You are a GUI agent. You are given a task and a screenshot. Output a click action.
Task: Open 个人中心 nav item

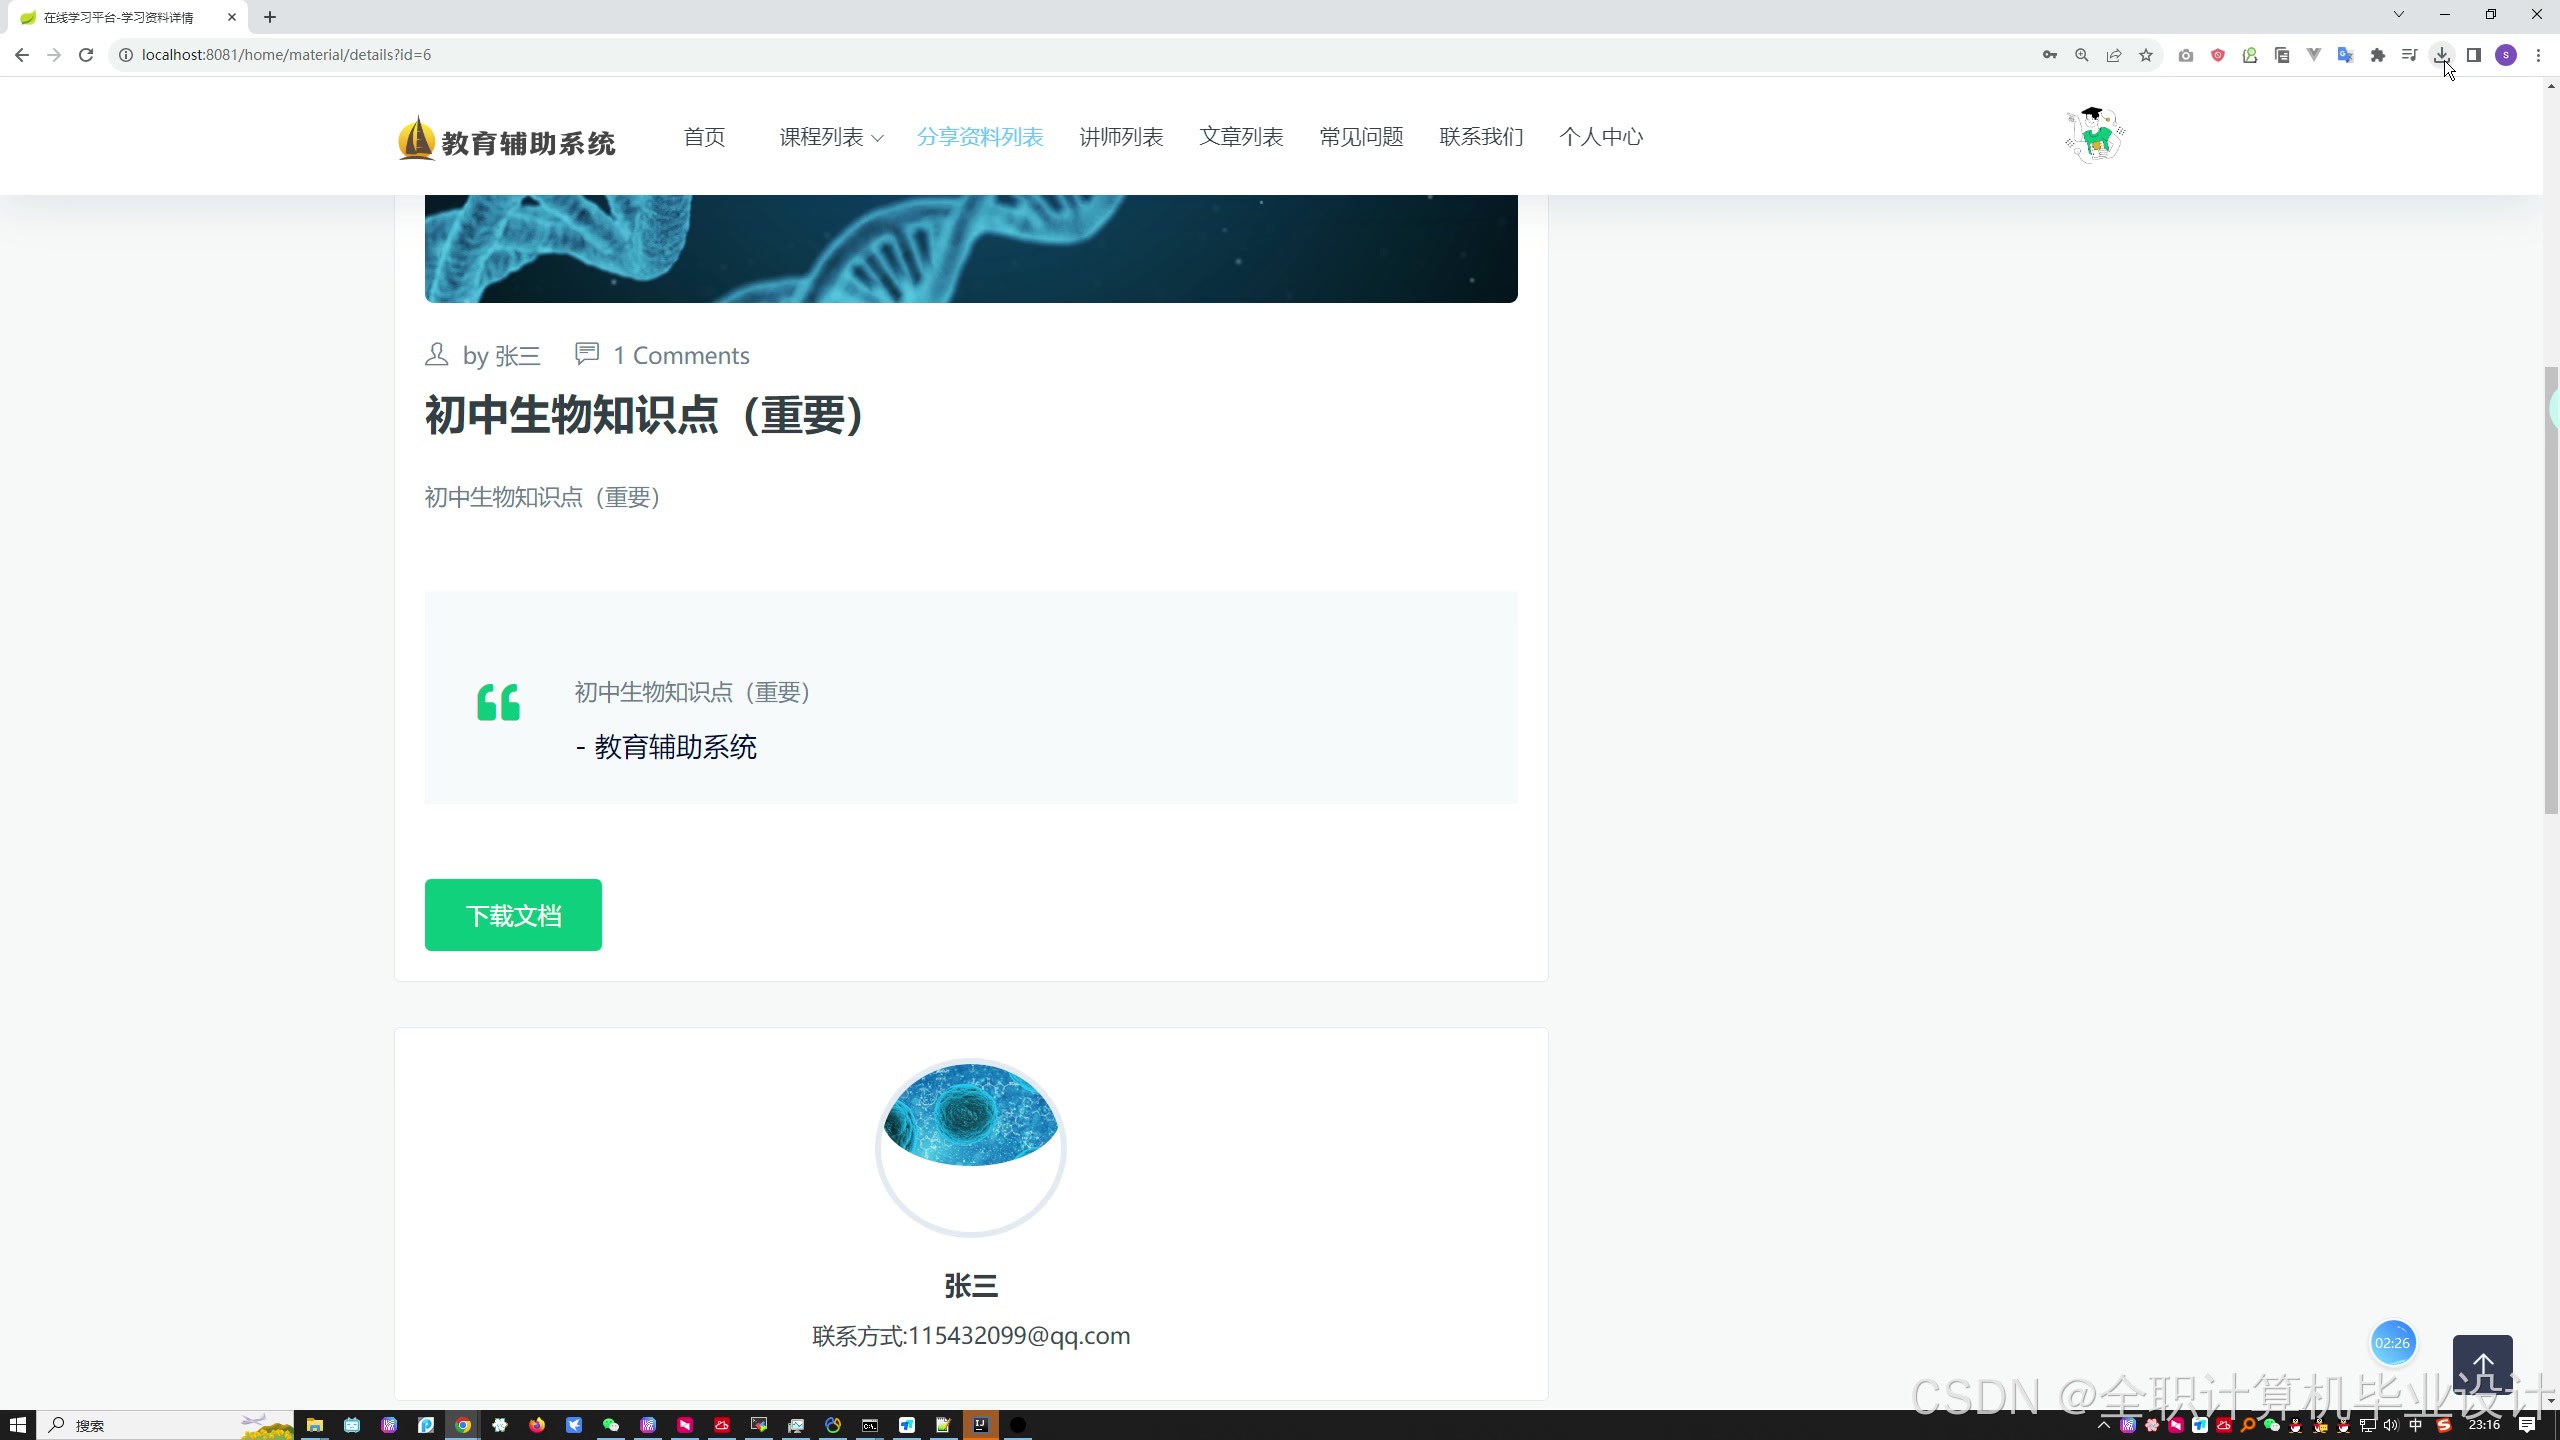point(1601,137)
